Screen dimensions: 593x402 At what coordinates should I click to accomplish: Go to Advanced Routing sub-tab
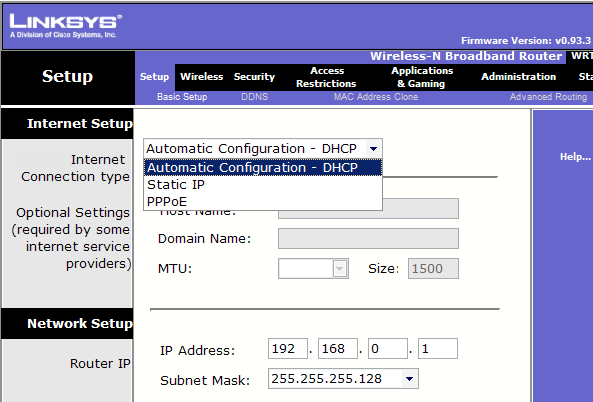[548, 97]
